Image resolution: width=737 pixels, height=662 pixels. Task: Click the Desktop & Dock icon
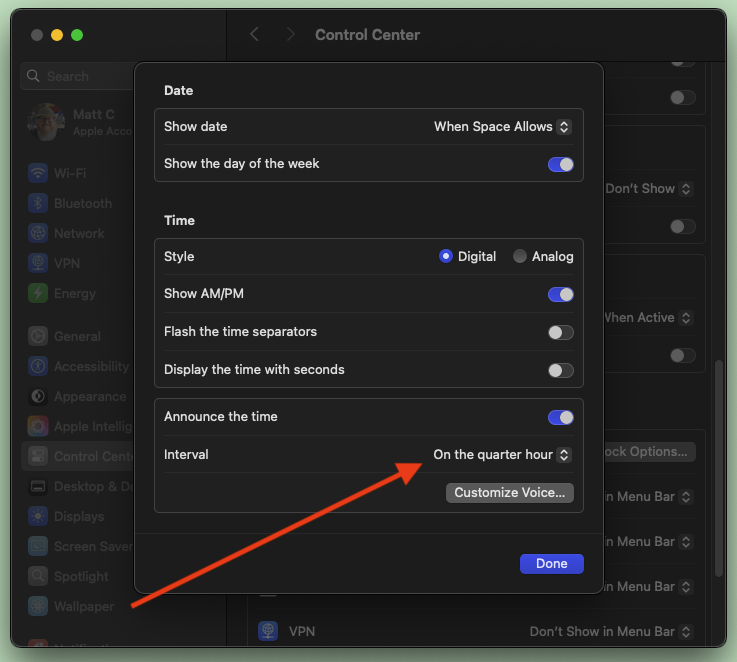(x=38, y=487)
